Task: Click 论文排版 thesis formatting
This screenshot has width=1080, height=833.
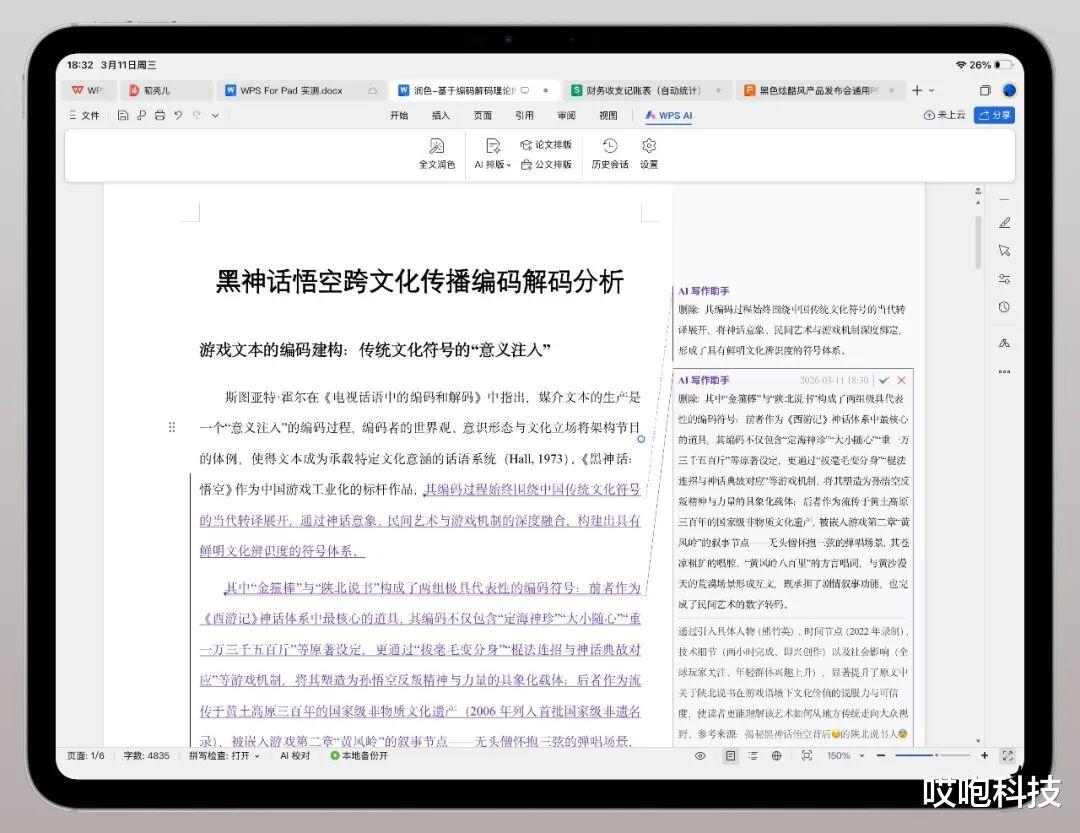Action: point(546,145)
